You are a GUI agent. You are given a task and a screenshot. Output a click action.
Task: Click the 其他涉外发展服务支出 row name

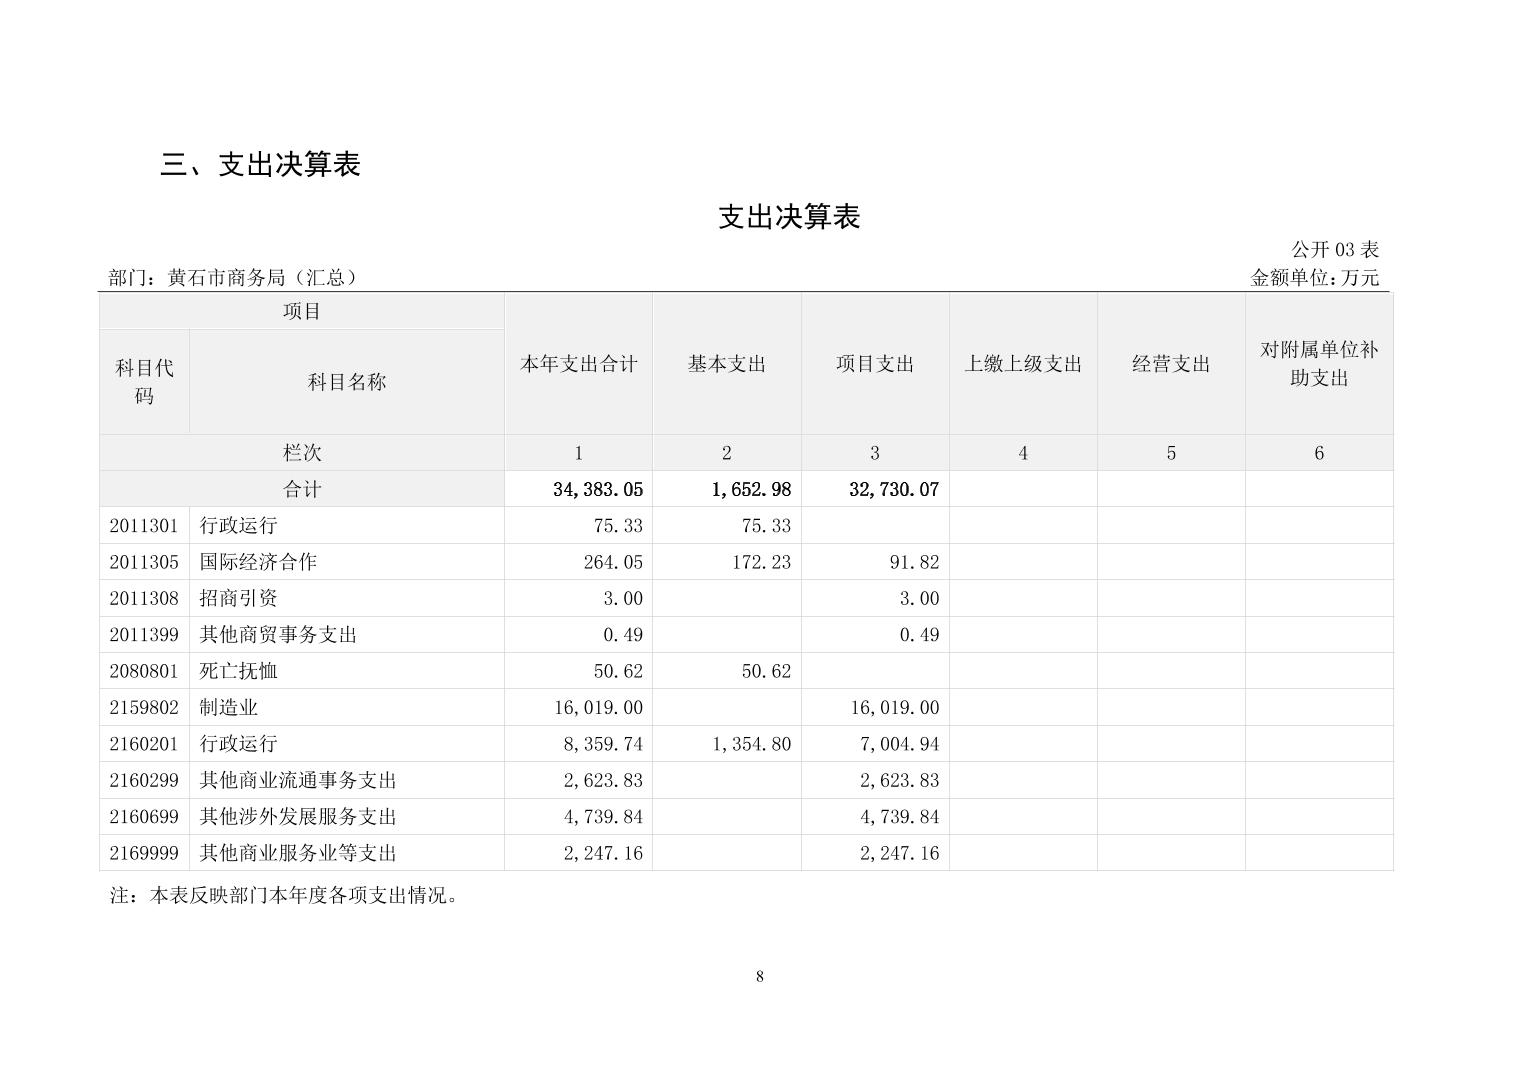[x=298, y=817]
